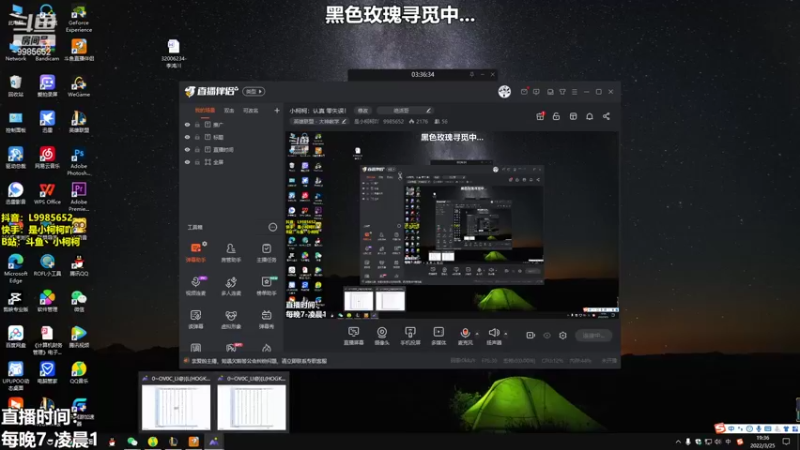800x450 pixels.
Task: Open the 弹幕秀 tool
Action: click(x=266, y=319)
